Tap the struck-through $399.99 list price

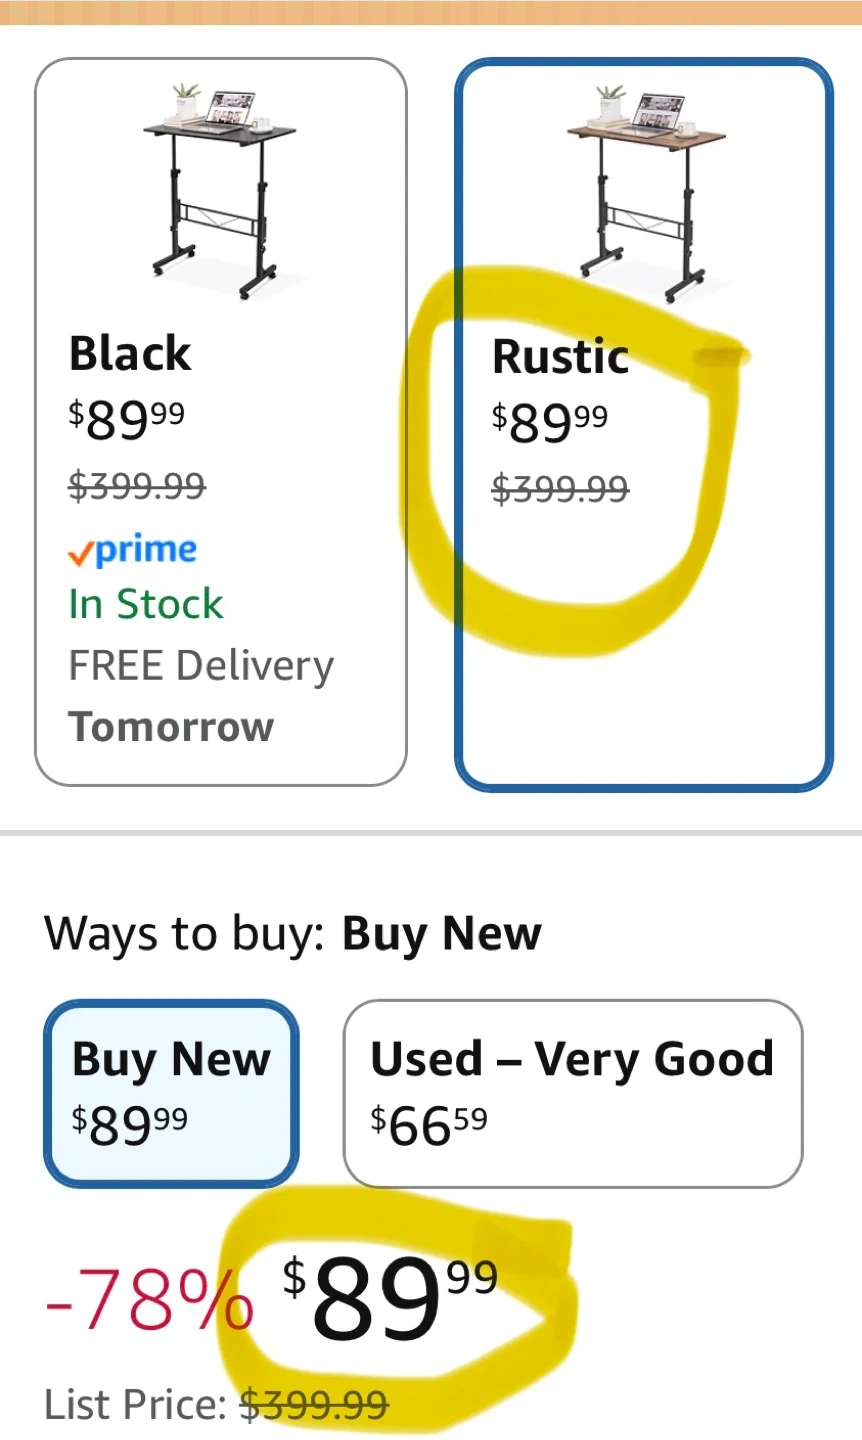[314, 1405]
